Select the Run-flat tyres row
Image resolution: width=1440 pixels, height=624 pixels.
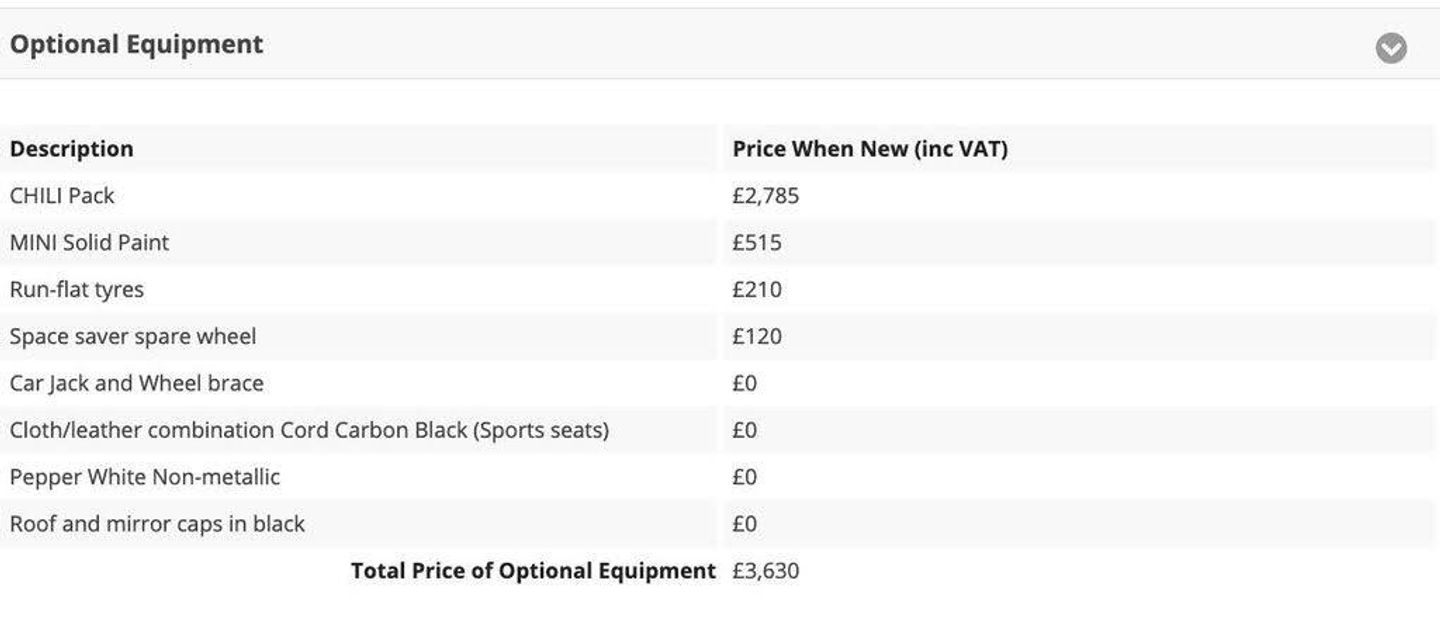pyautogui.click(x=77, y=290)
